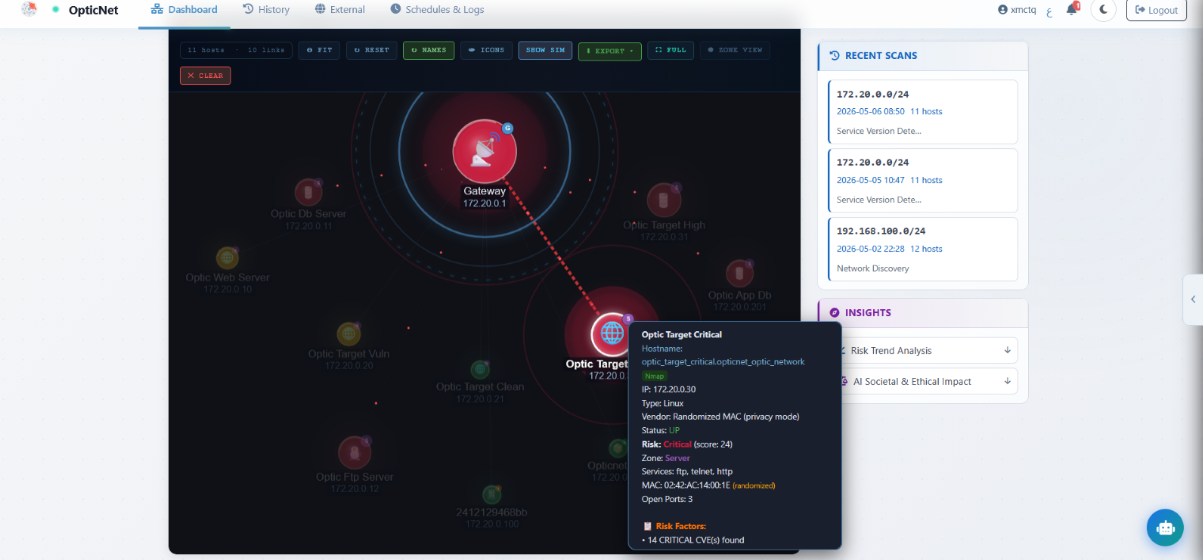
Task: Open the EXPORT dropdown
Action: (x=610, y=50)
